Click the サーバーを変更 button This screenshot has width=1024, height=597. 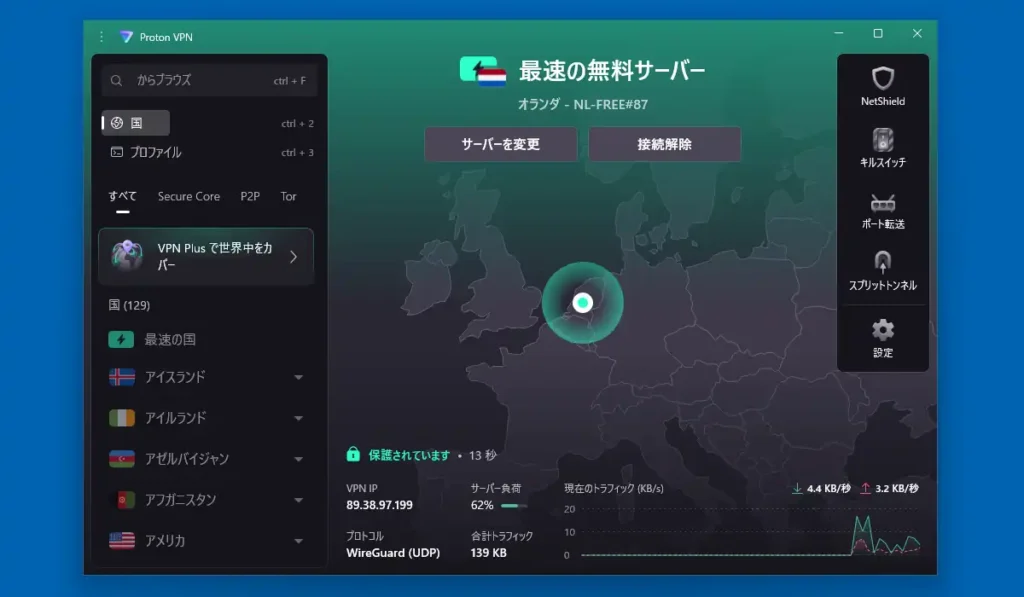tap(501, 144)
